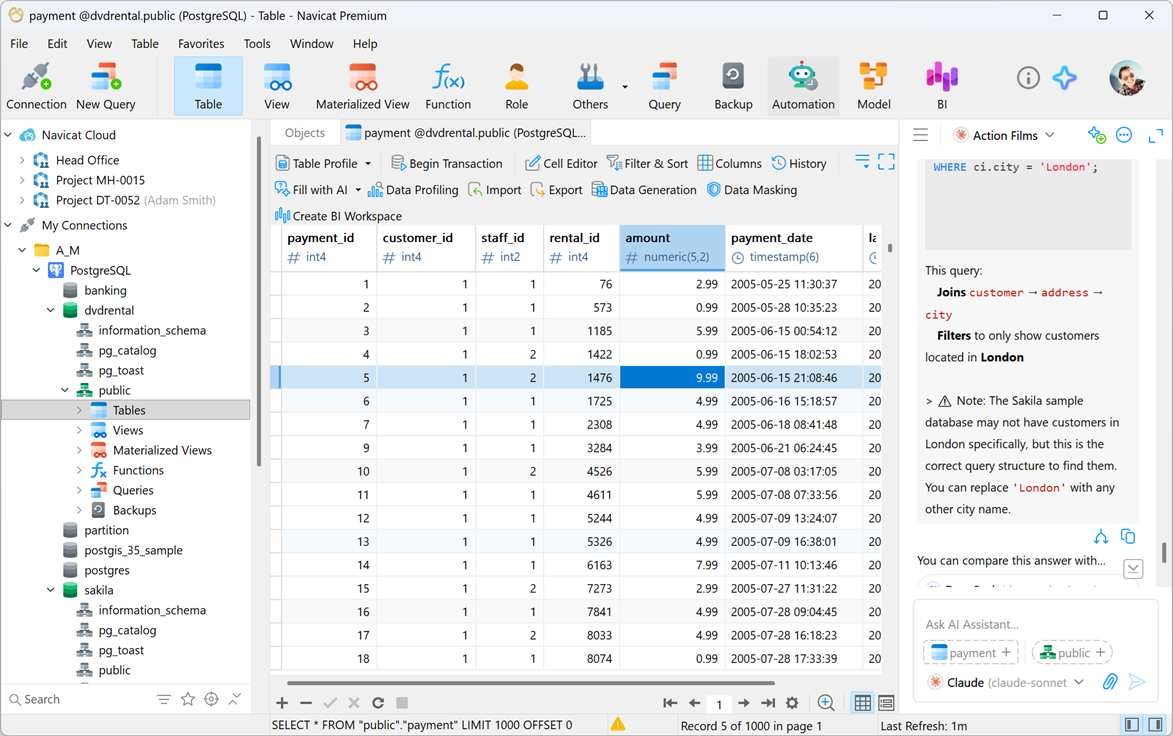Switch to form view
The height and width of the screenshot is (736, 1173).
[886, 702]
